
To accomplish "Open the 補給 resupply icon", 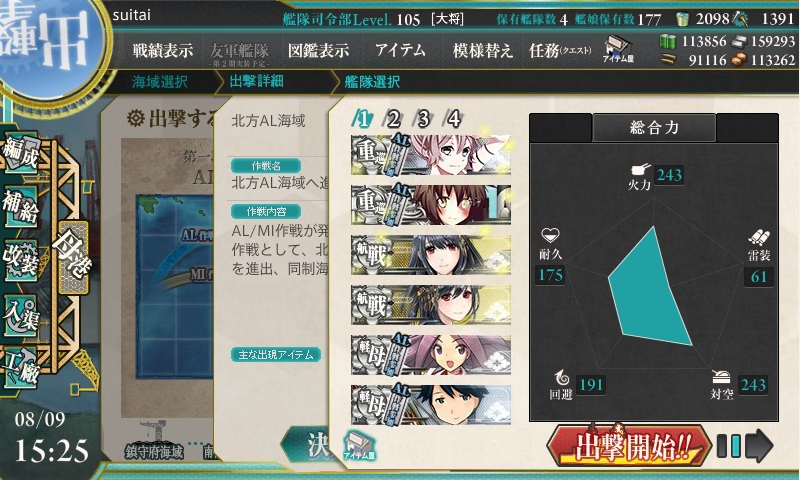I will pos(21,206).
